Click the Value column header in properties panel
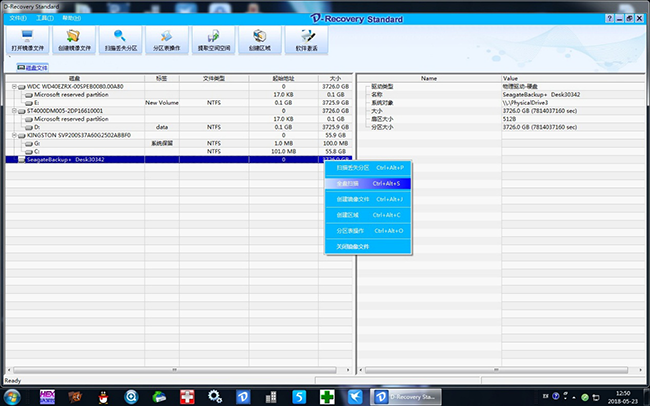 coord(574,78)
